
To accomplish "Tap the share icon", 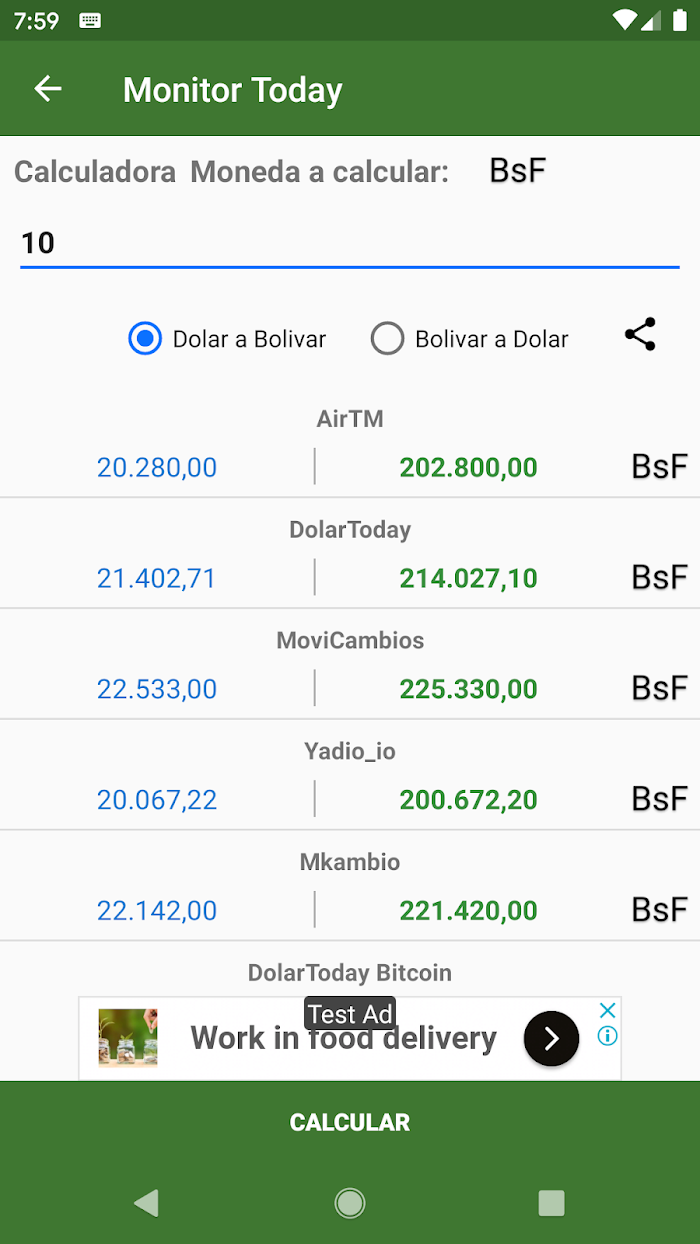I will pyautogui.click(x=640, y=334).
